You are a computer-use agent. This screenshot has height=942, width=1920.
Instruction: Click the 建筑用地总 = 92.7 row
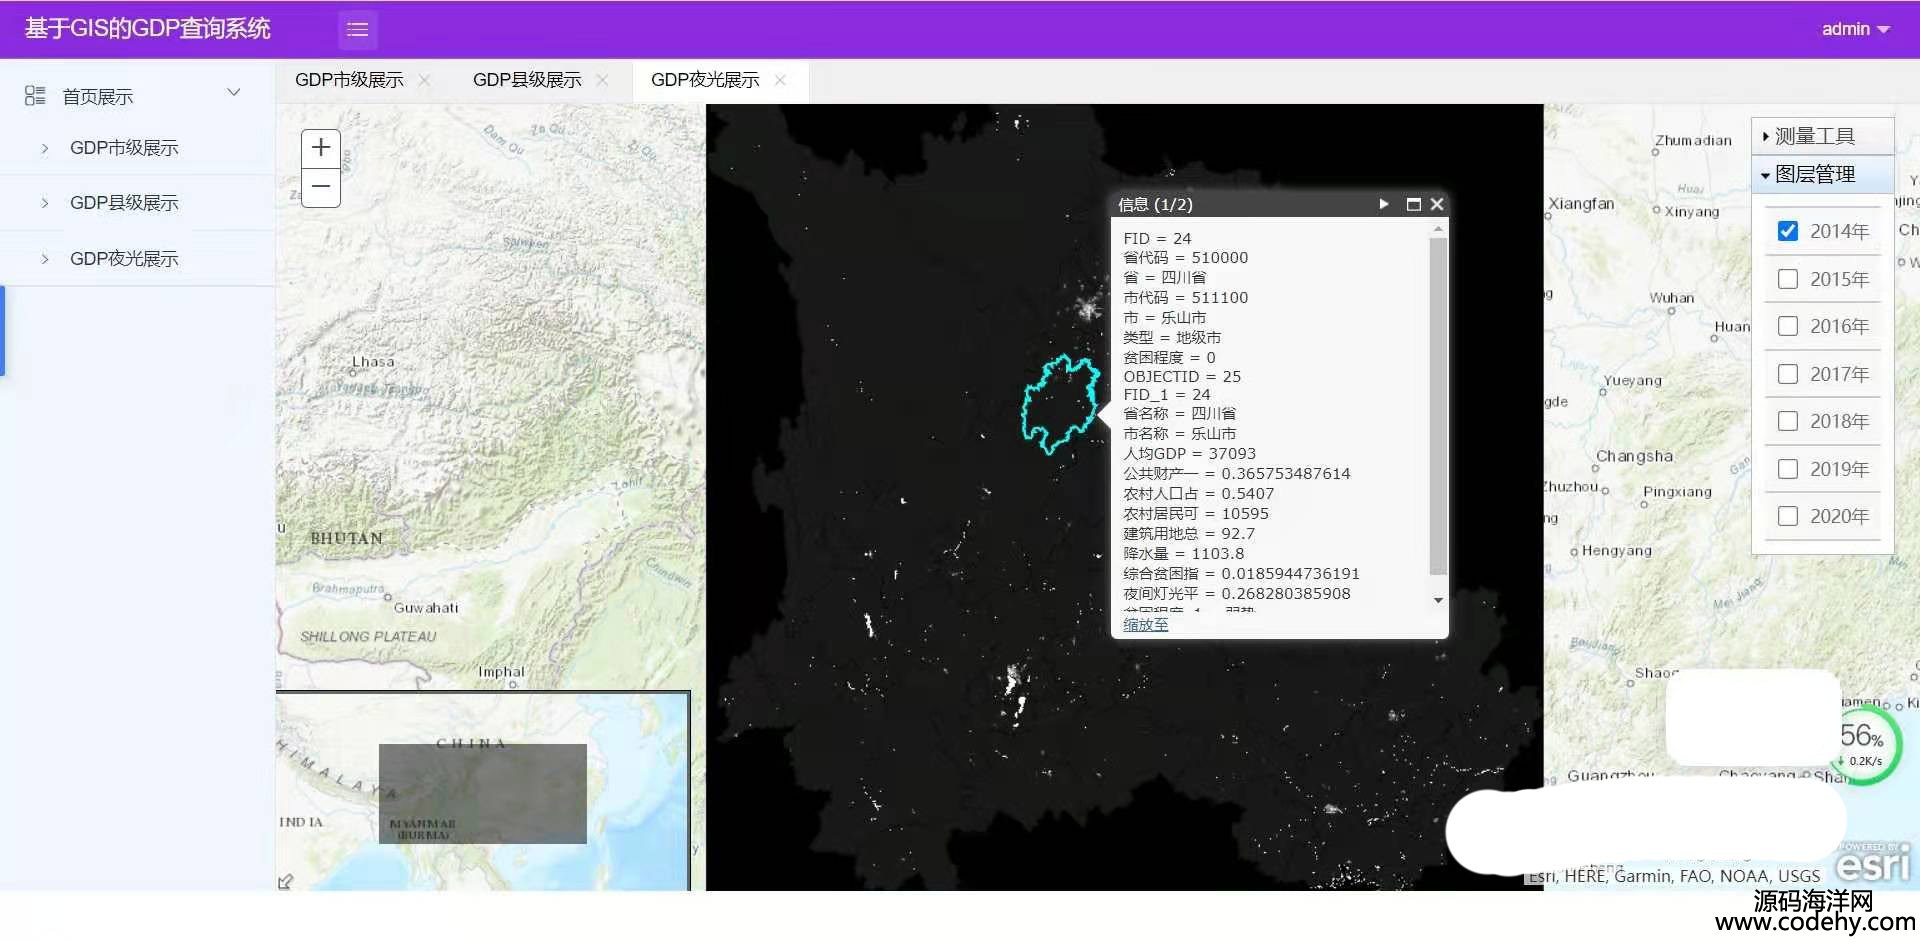[1188, 534]
